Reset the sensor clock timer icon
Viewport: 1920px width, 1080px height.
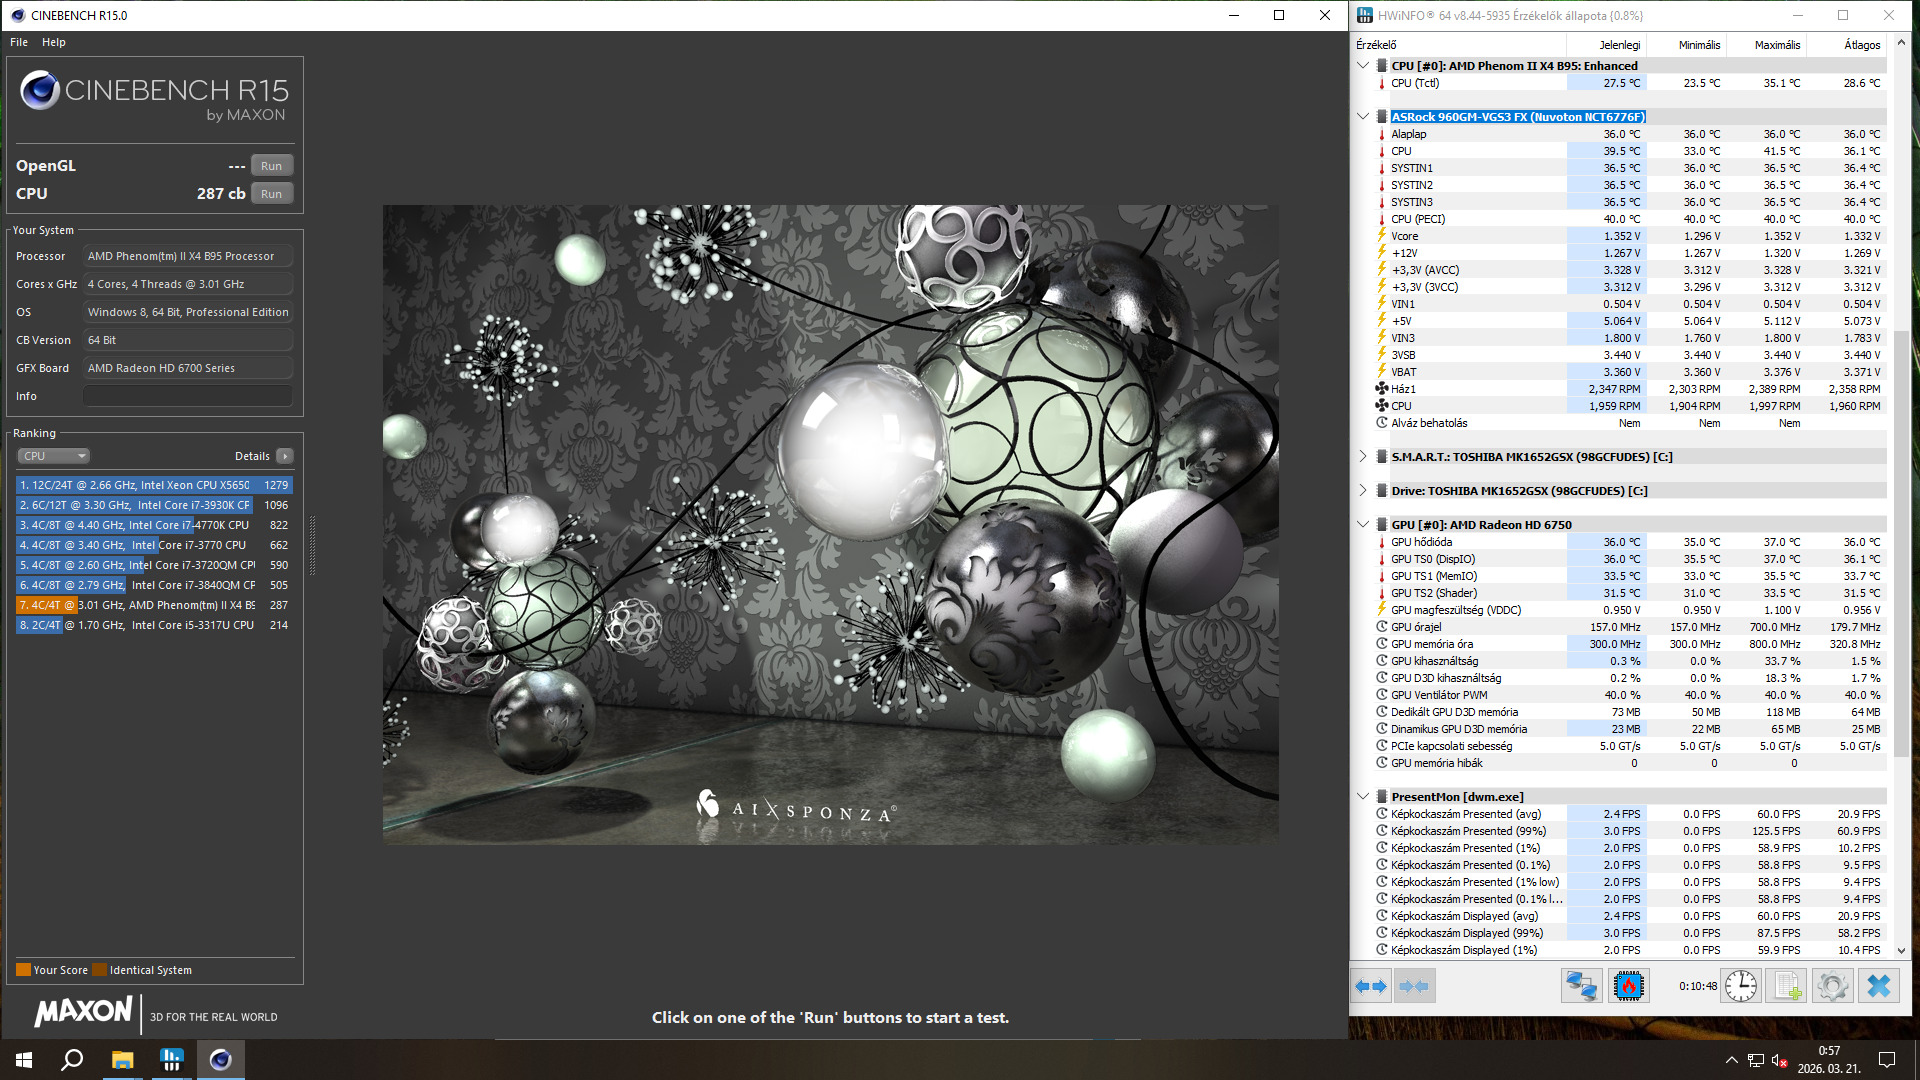click(x=1741, y=986)
